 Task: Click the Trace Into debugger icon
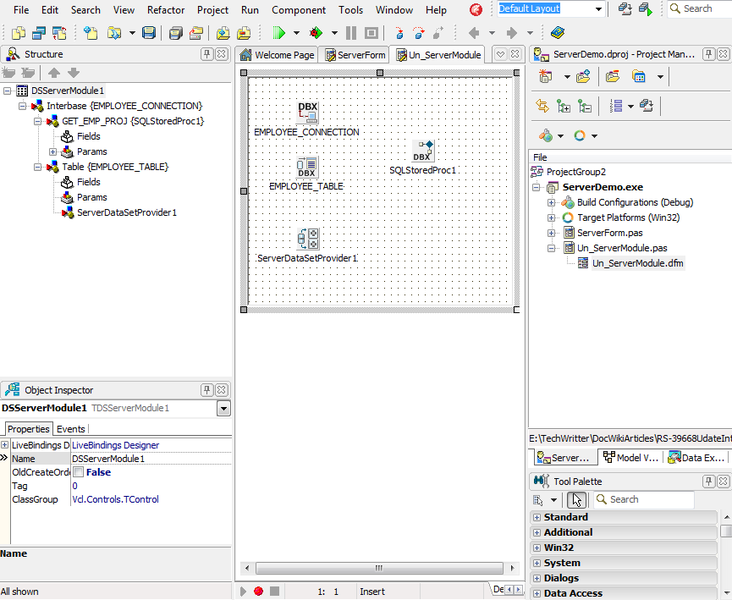(399, 33)
